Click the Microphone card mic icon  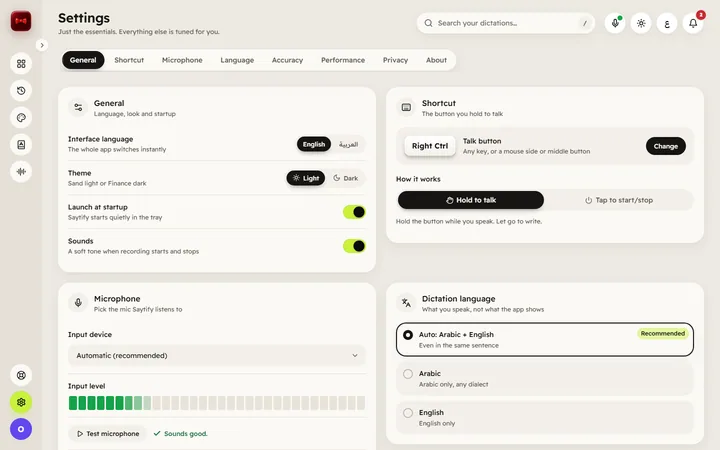tap(78, 303)
